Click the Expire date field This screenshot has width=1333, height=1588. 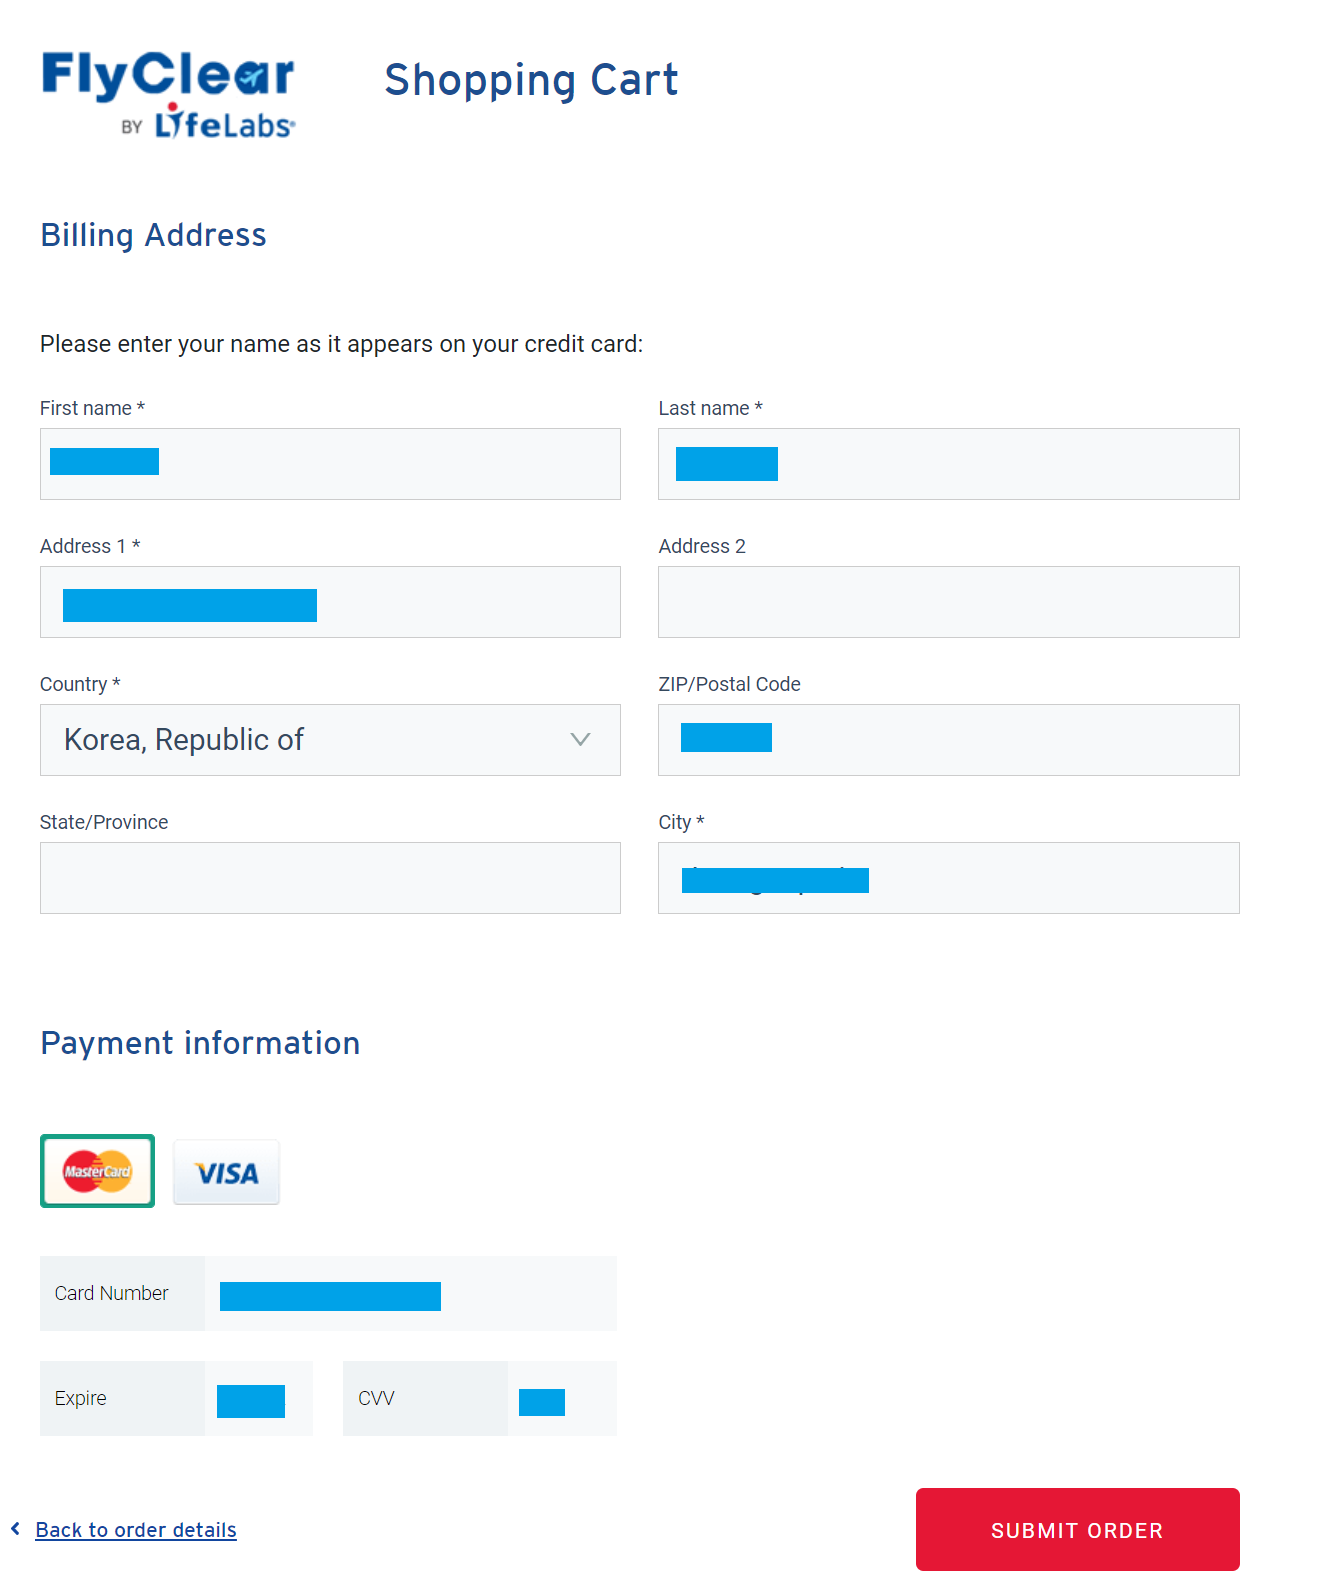(258, 1399)
